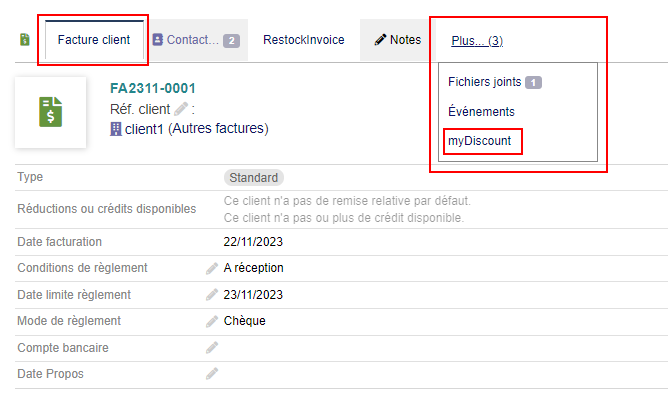The image size is (668, 409).
Task: Edit Compte bancaire with its pencil icon
Action: pos(212,348)
